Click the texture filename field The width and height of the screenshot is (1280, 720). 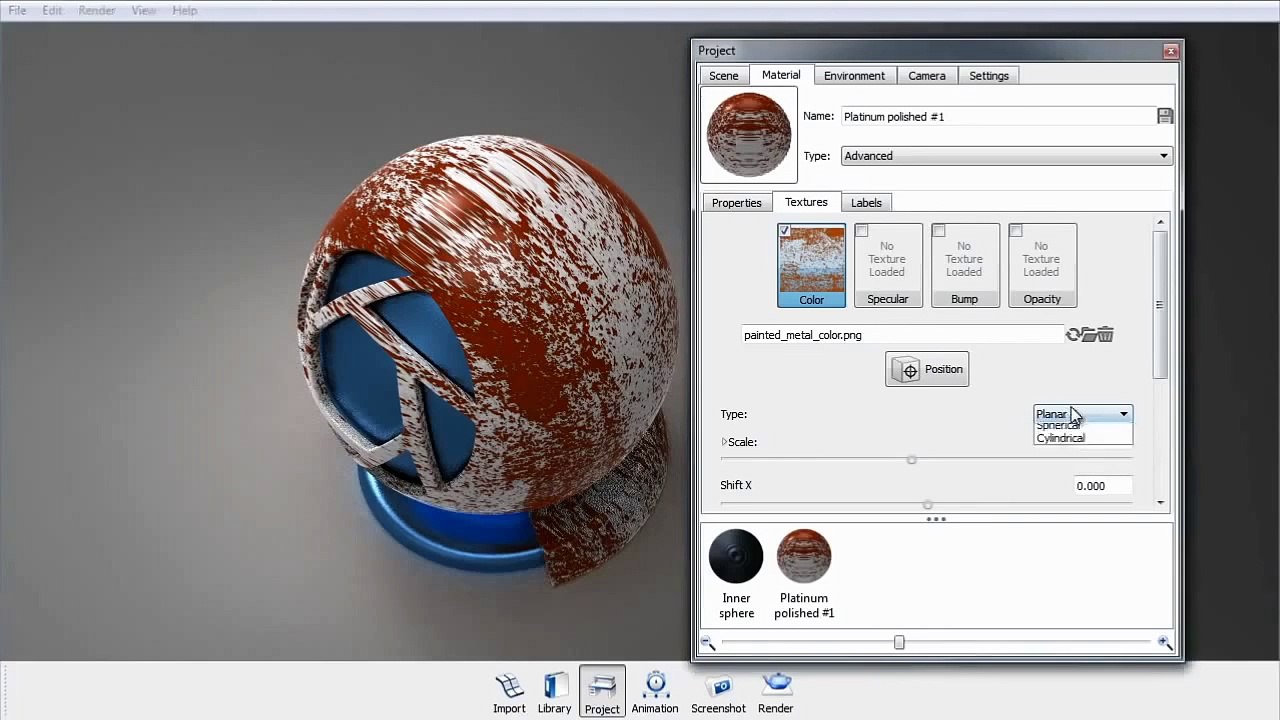903,335
